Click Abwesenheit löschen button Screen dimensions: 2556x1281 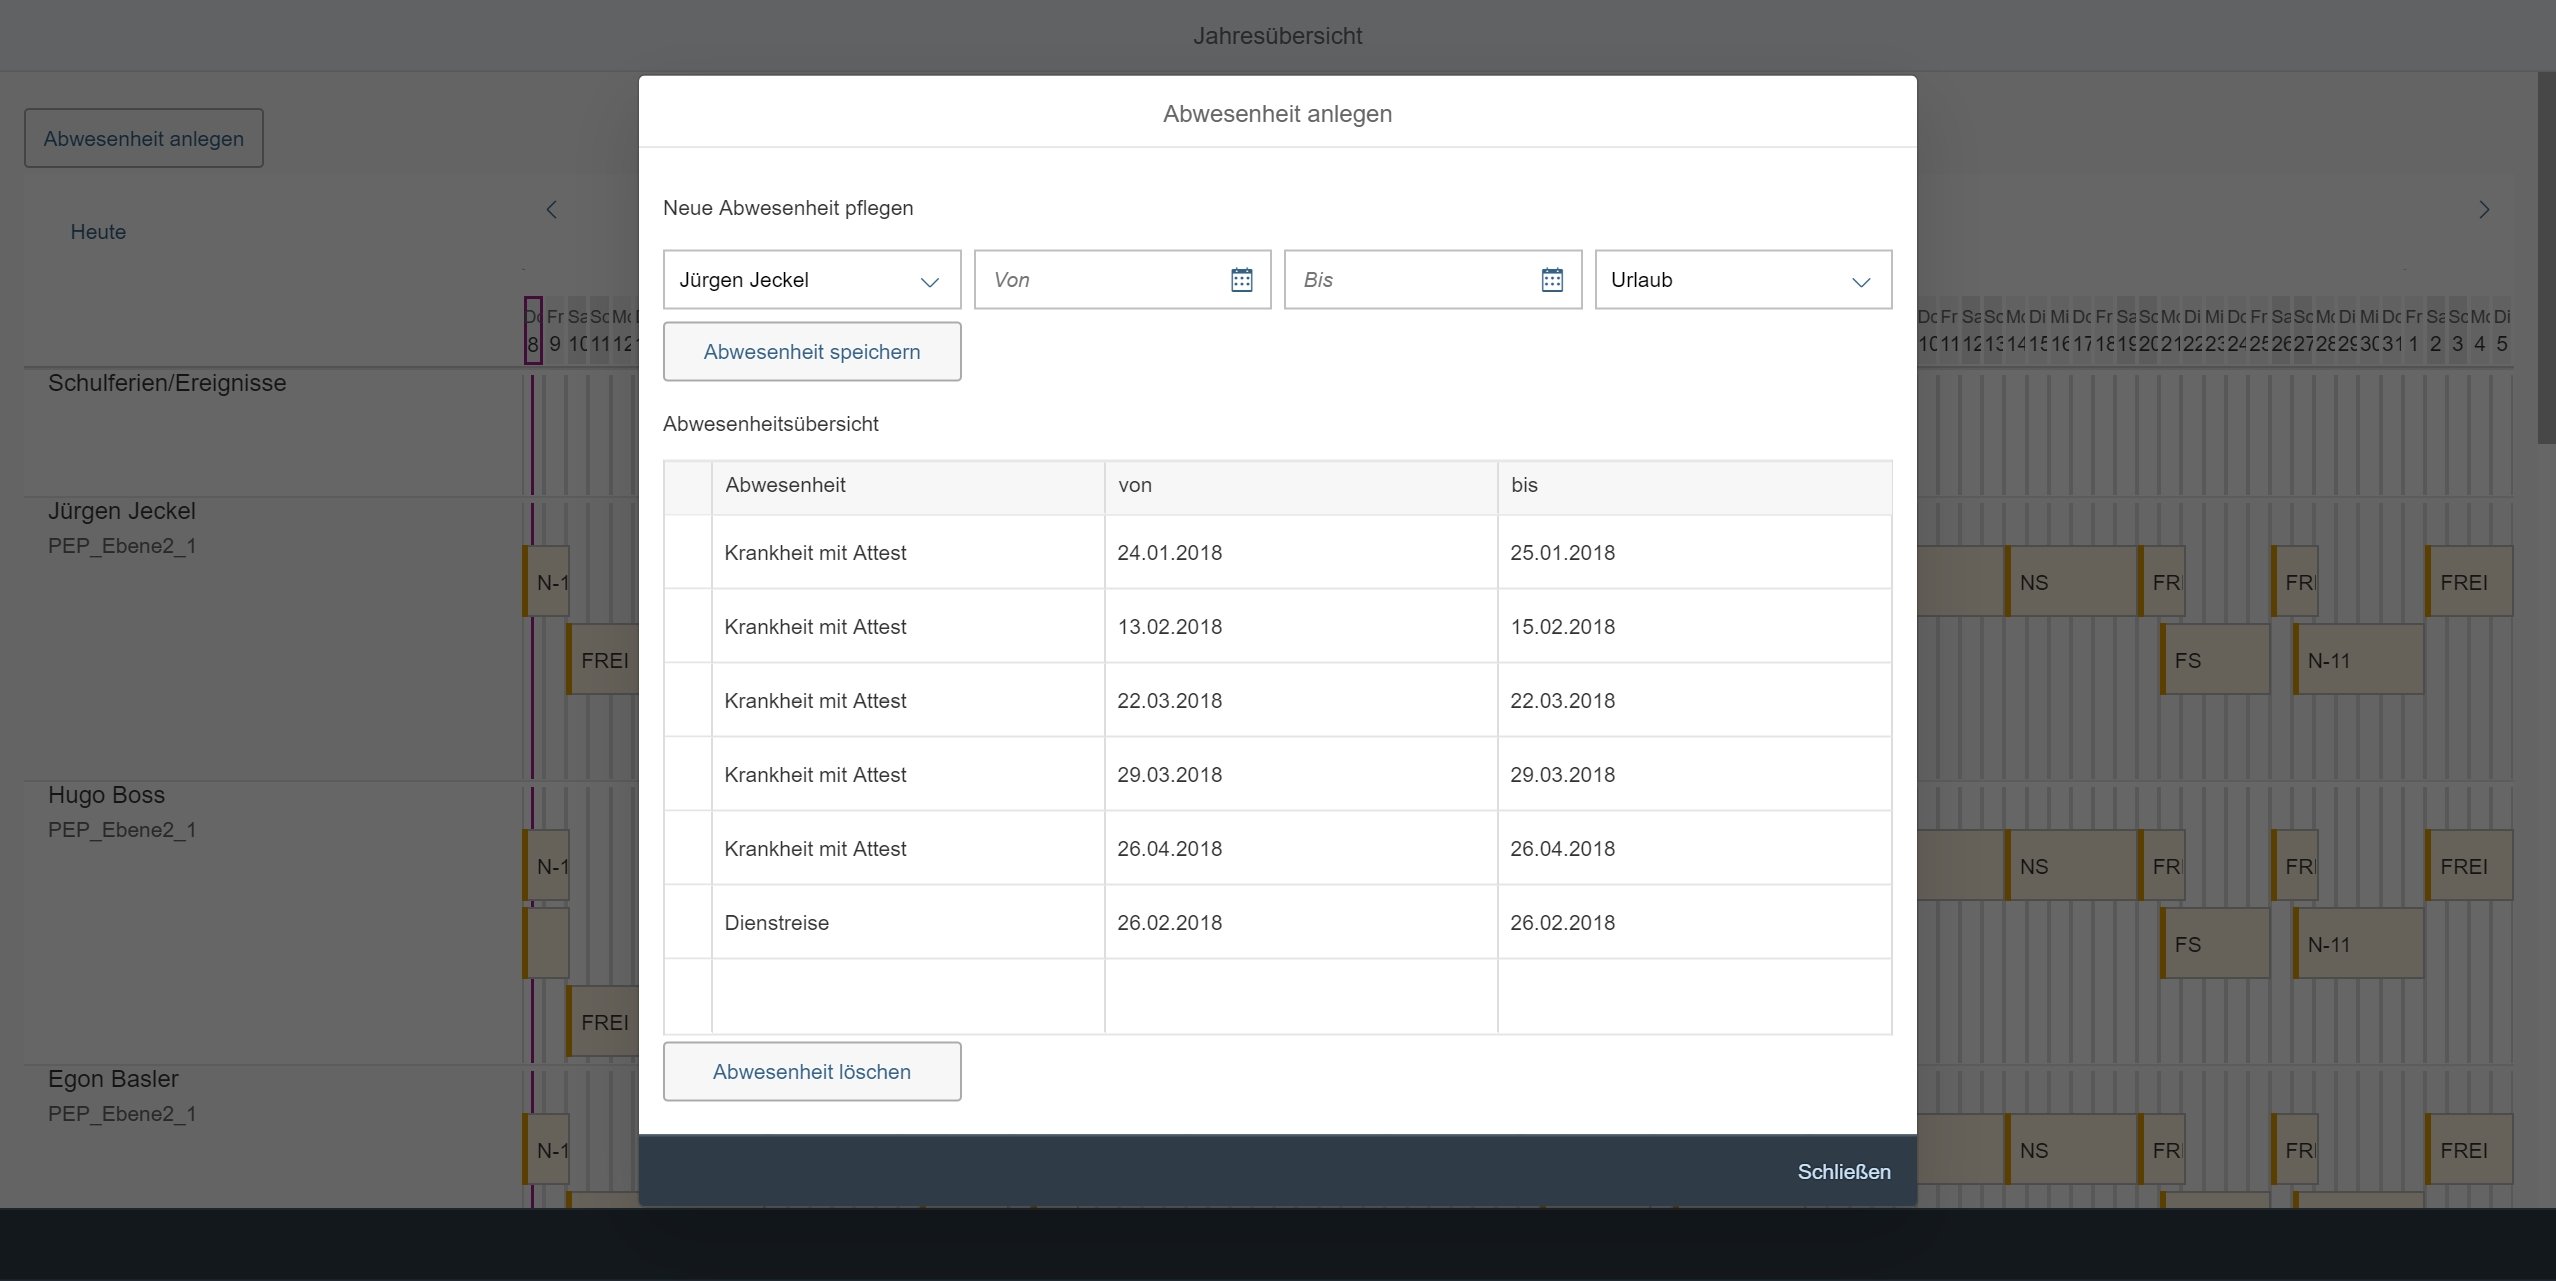pyautogui.click(x=811, y=1072)
